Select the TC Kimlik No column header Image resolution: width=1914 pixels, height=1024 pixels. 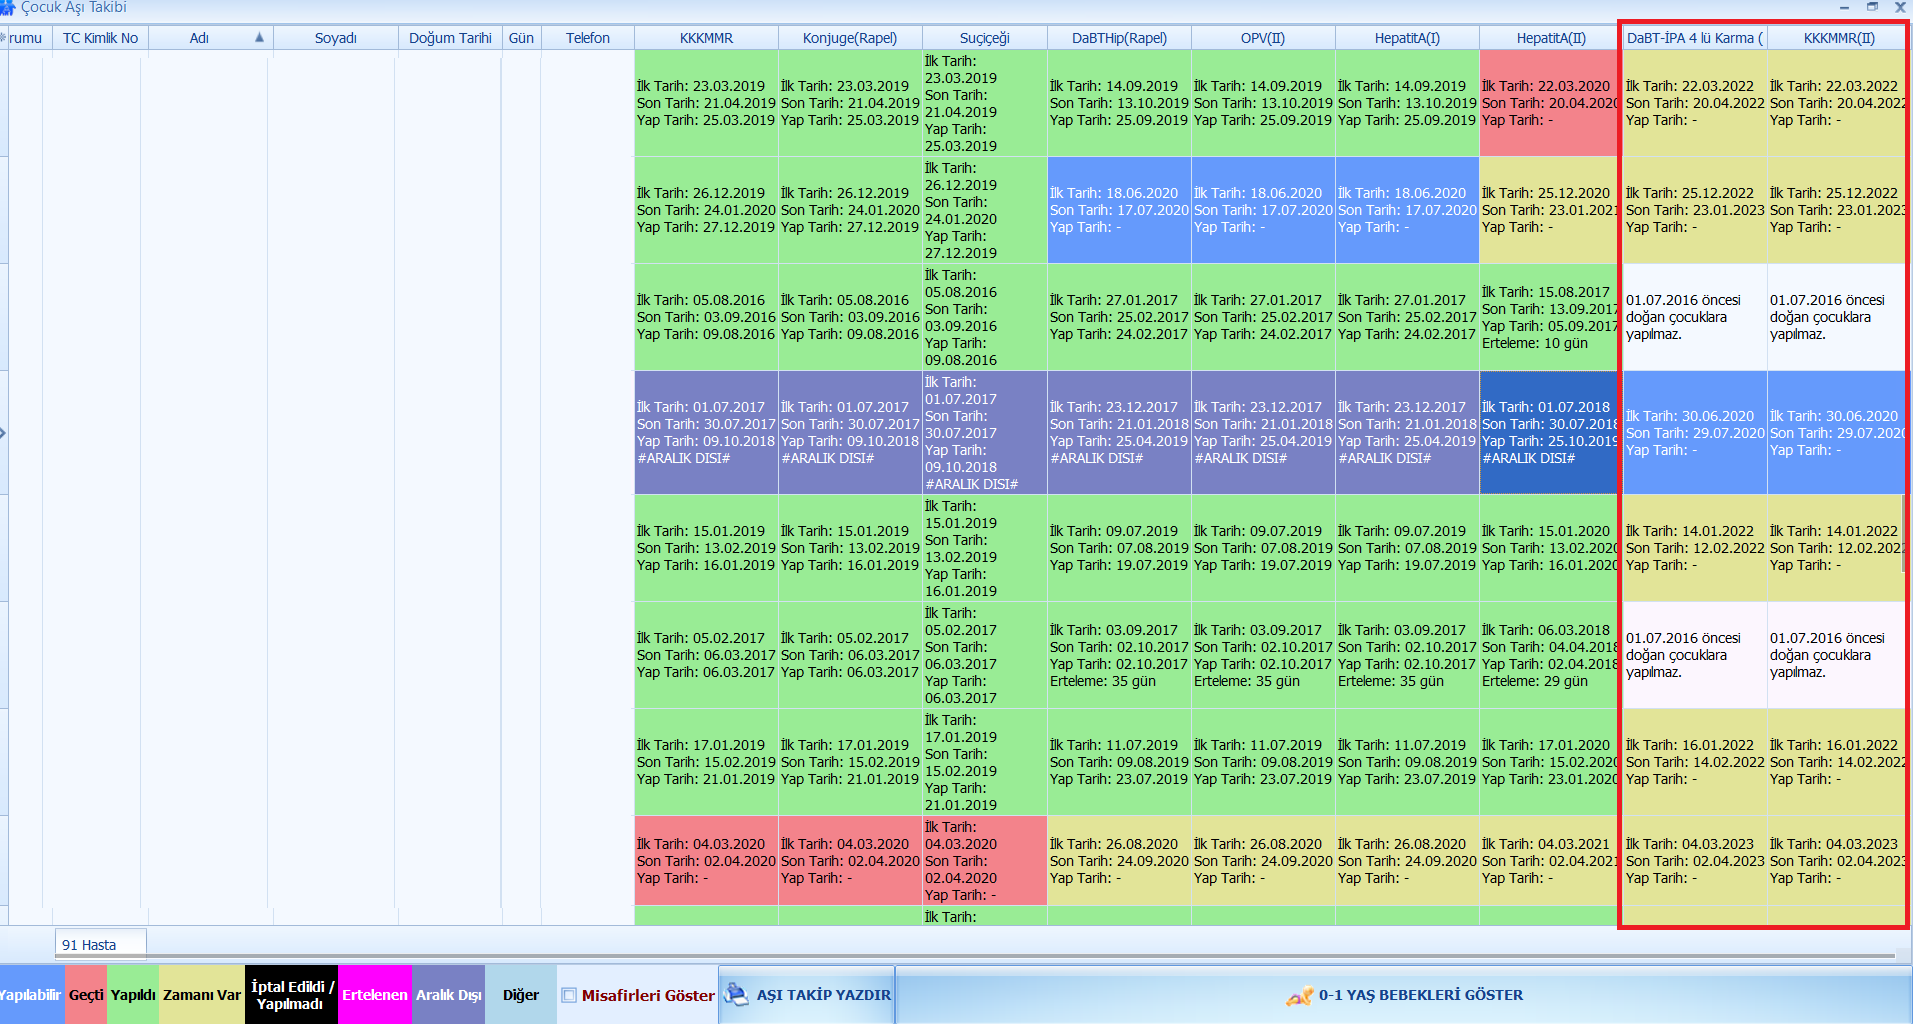click(x=100, y=38)
